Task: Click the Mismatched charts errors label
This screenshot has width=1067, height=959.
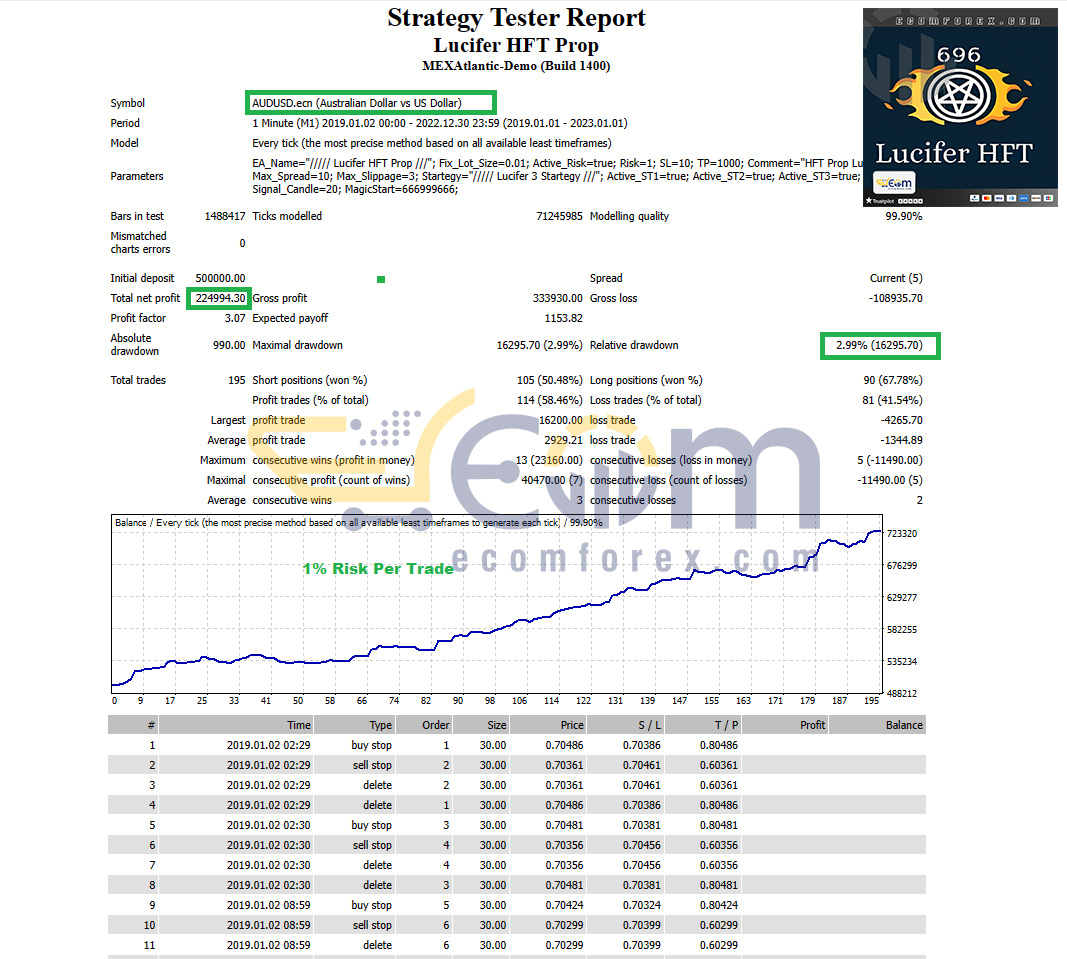Action: tap(140, 242)
